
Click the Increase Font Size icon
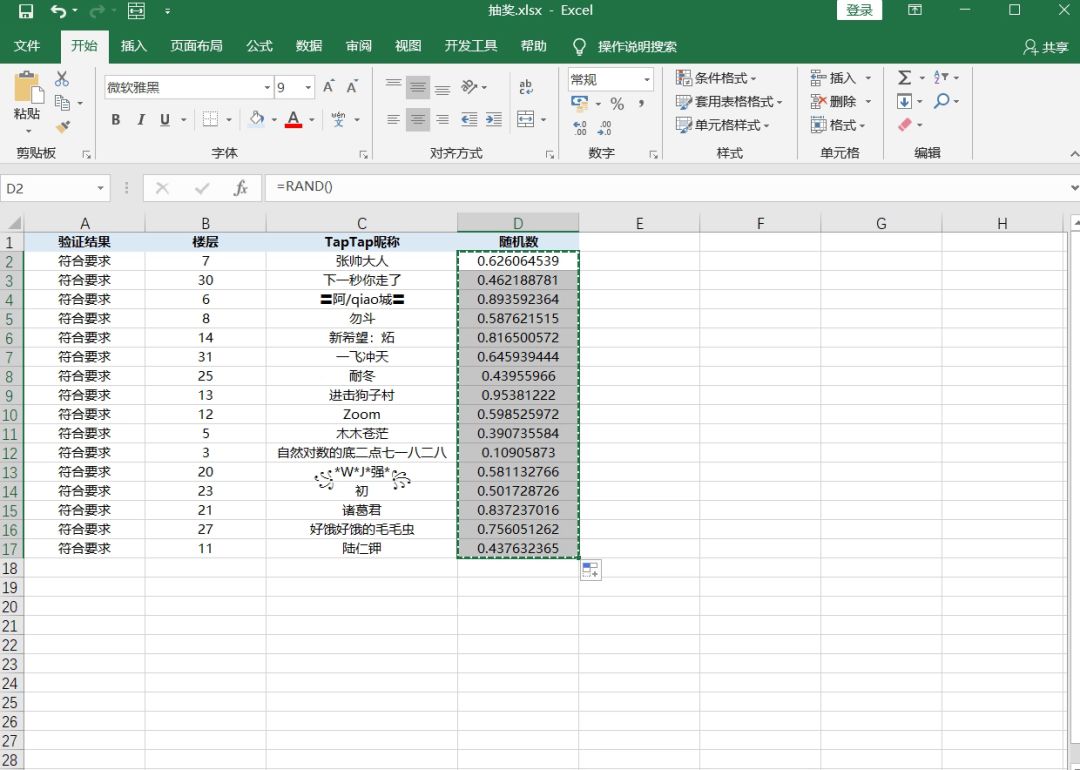329,87
